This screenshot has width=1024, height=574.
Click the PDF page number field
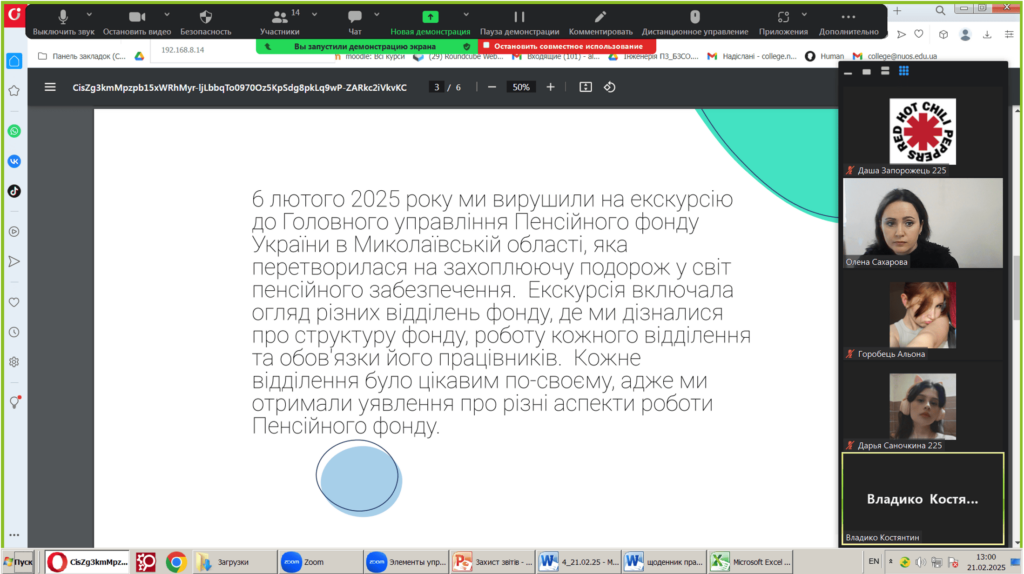point(436,87)
